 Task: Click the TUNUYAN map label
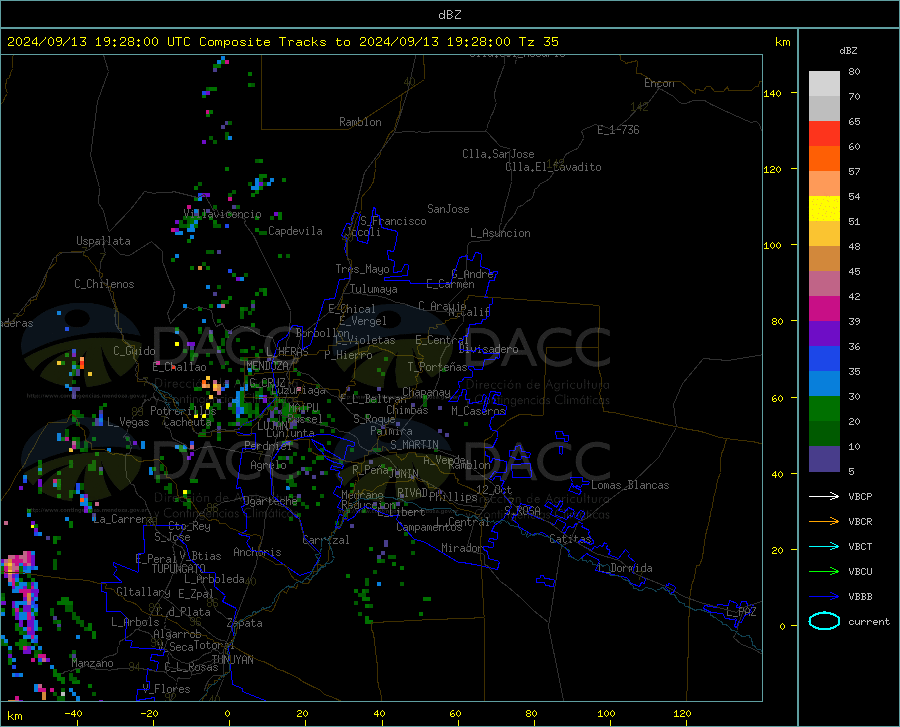(x=232, y=660)
